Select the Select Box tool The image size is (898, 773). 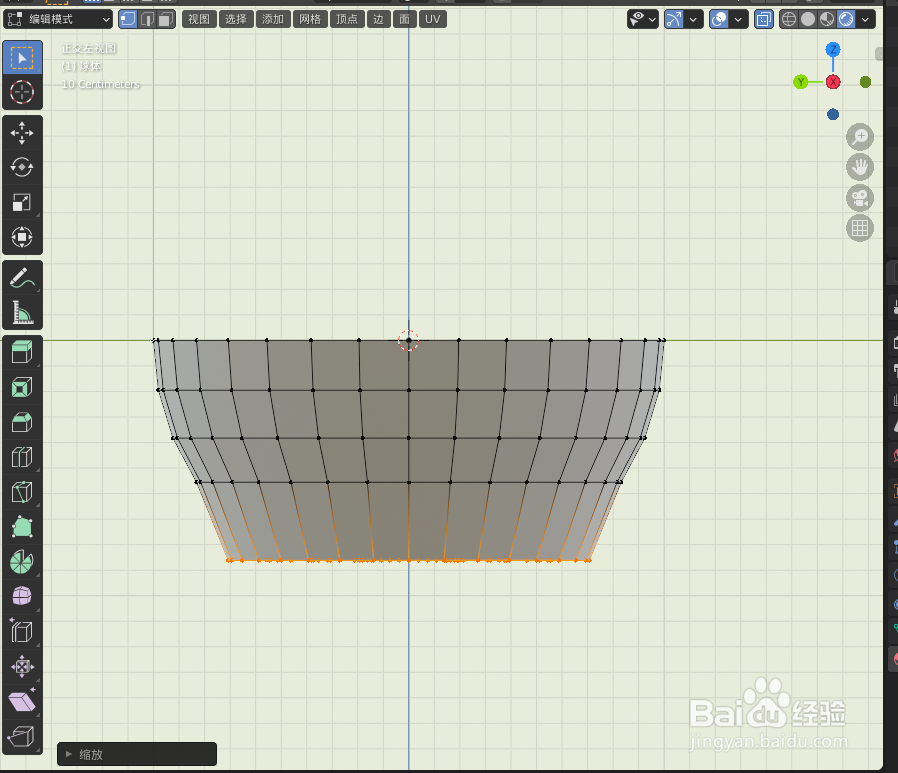click(x=22, y=57)
